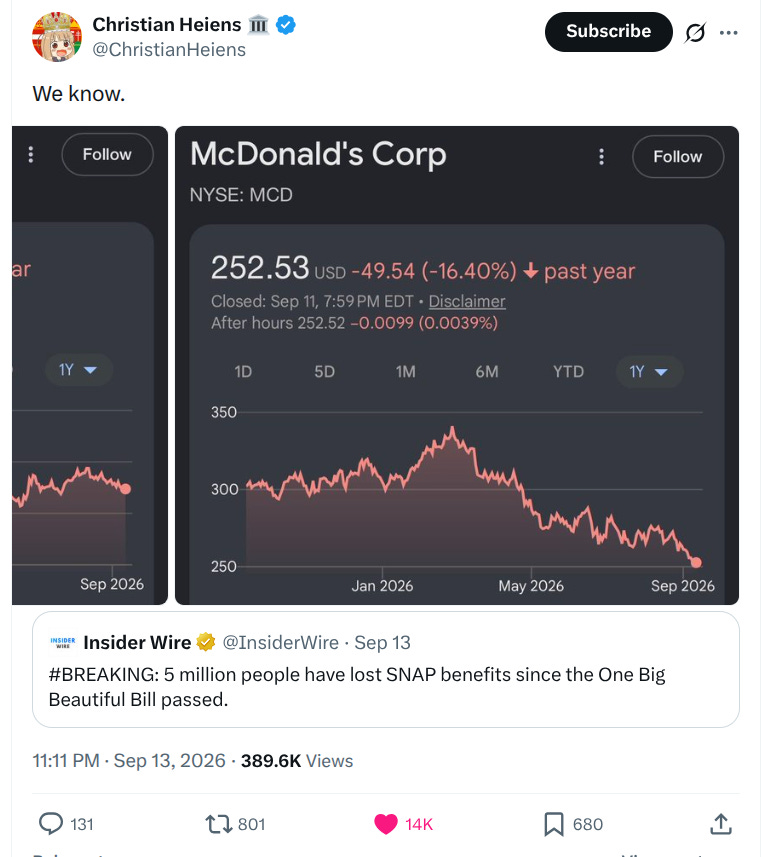
Task: Open the tweet's three-dot more menu
Action: pyautogui.click(x=729, y=33)
